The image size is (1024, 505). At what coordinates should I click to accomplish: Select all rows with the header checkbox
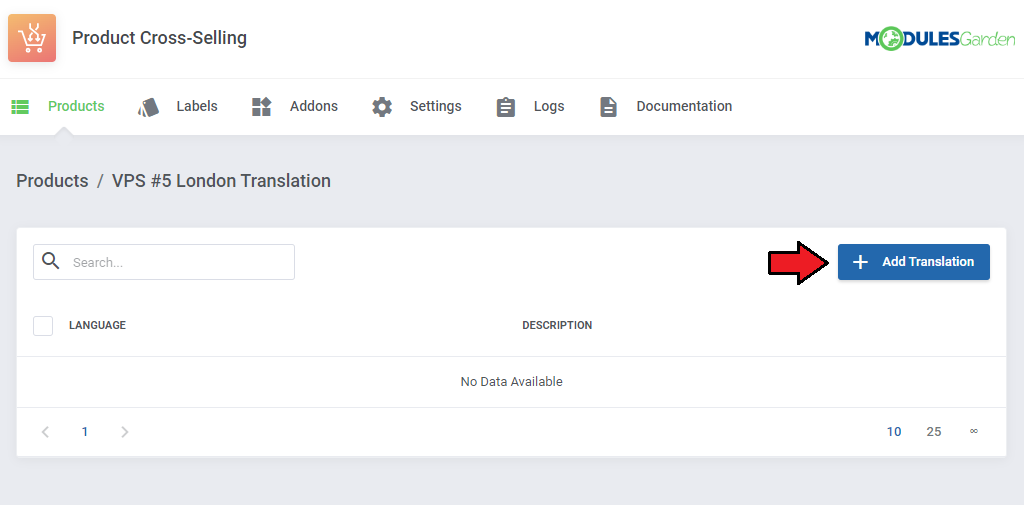tap(43, 325)
